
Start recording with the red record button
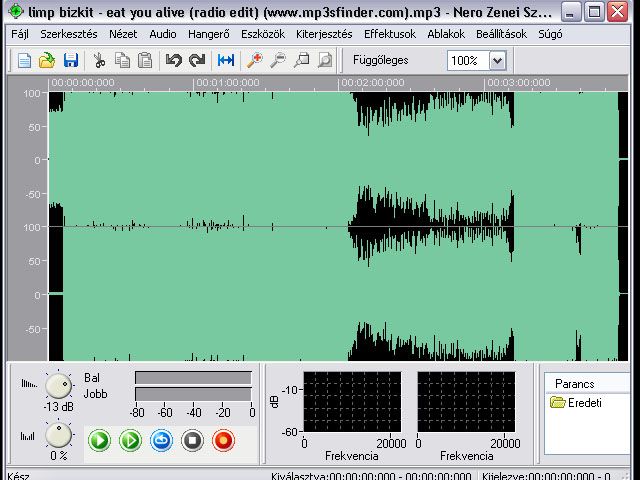(x=223, y=441)
